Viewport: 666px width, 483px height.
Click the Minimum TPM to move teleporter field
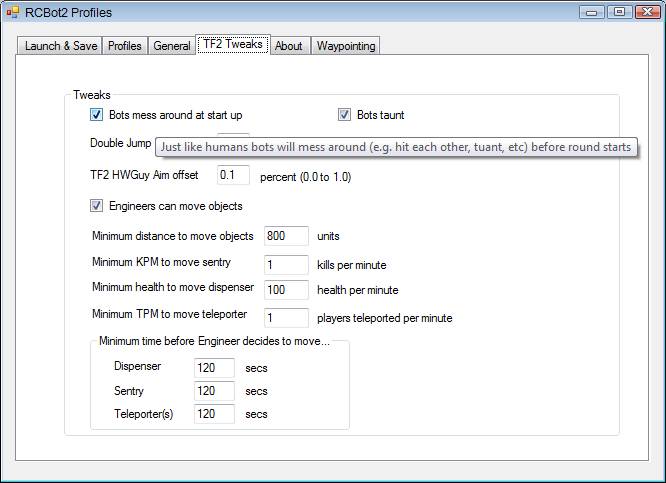click(x=286, y=318)
